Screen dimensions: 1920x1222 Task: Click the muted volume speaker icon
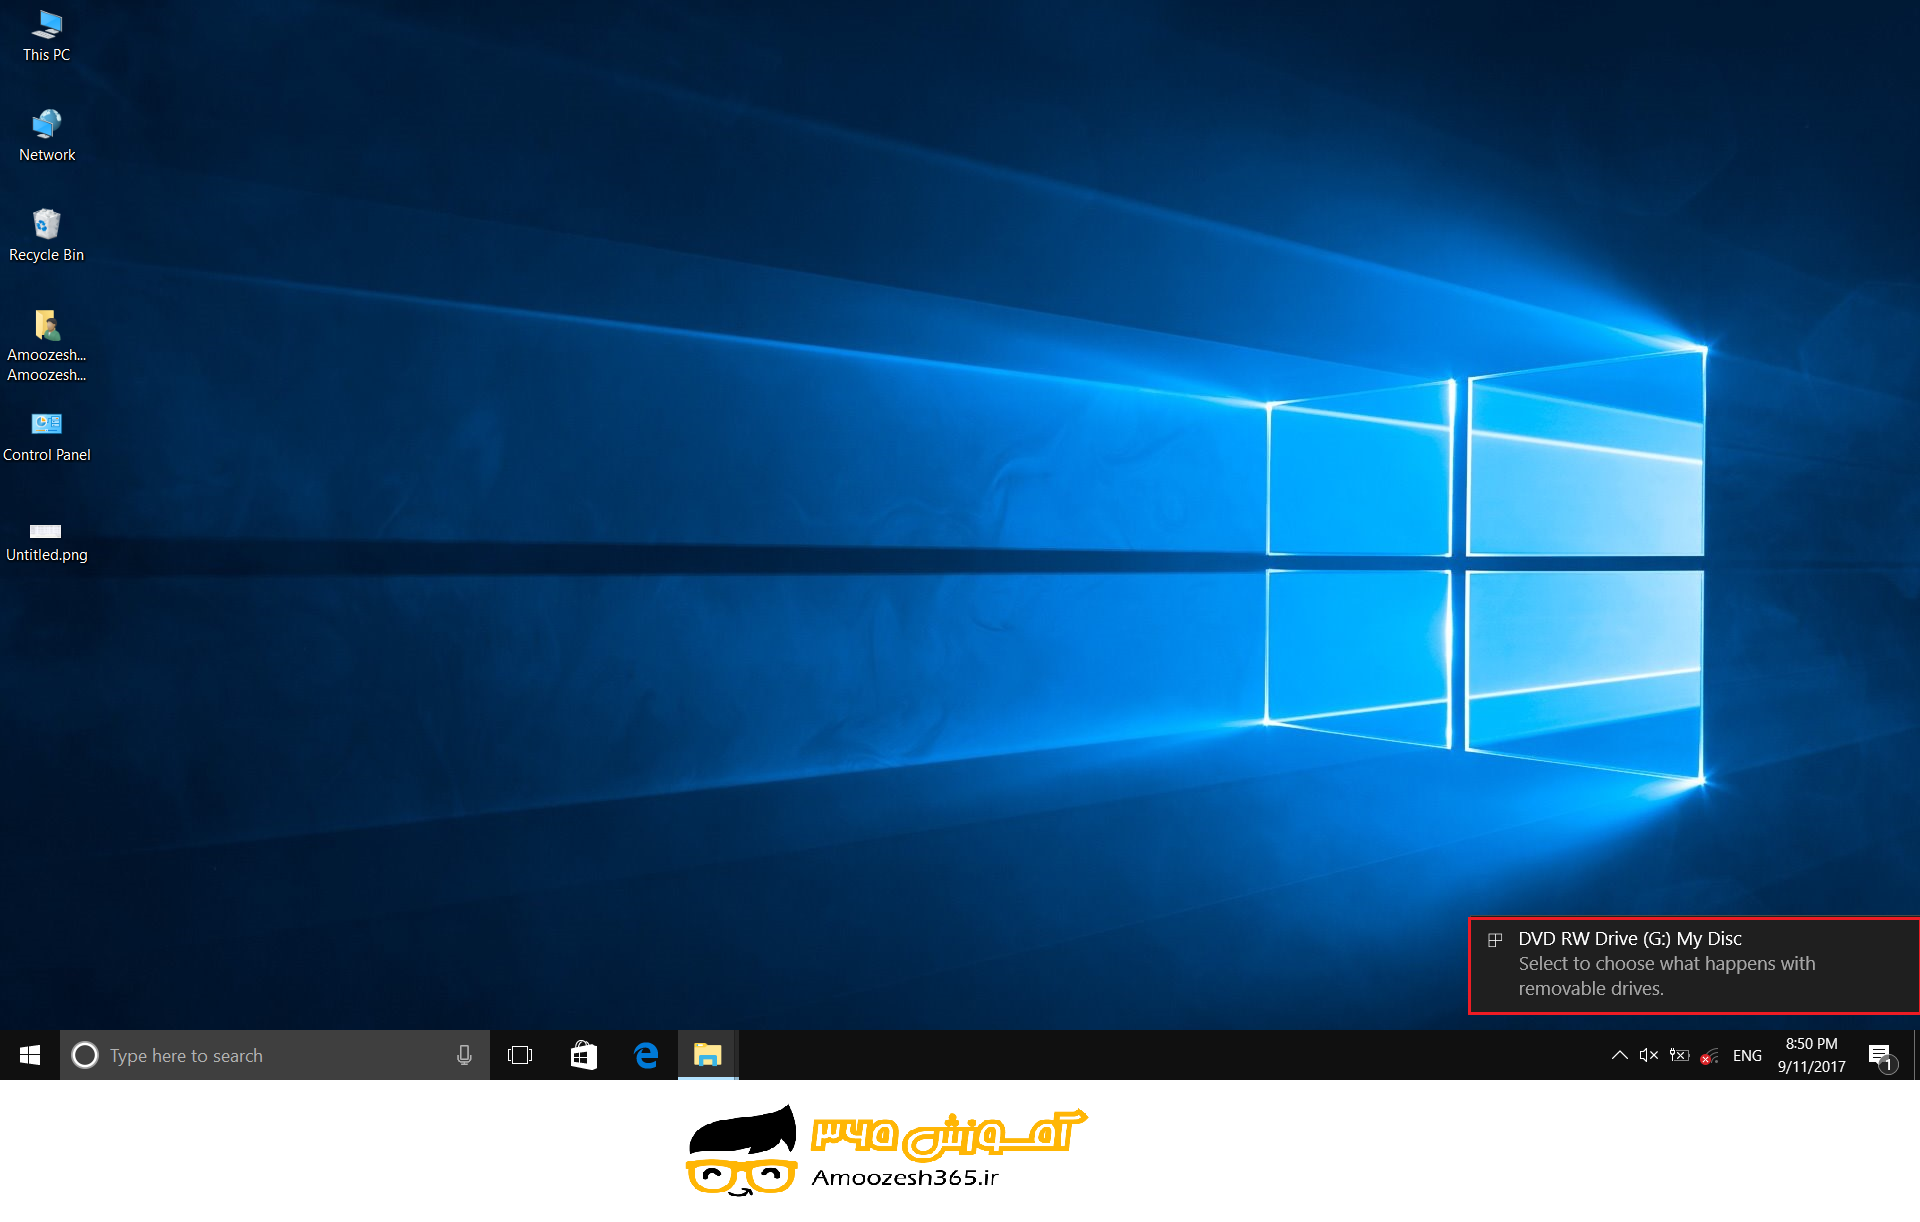pos(1649,1055)
